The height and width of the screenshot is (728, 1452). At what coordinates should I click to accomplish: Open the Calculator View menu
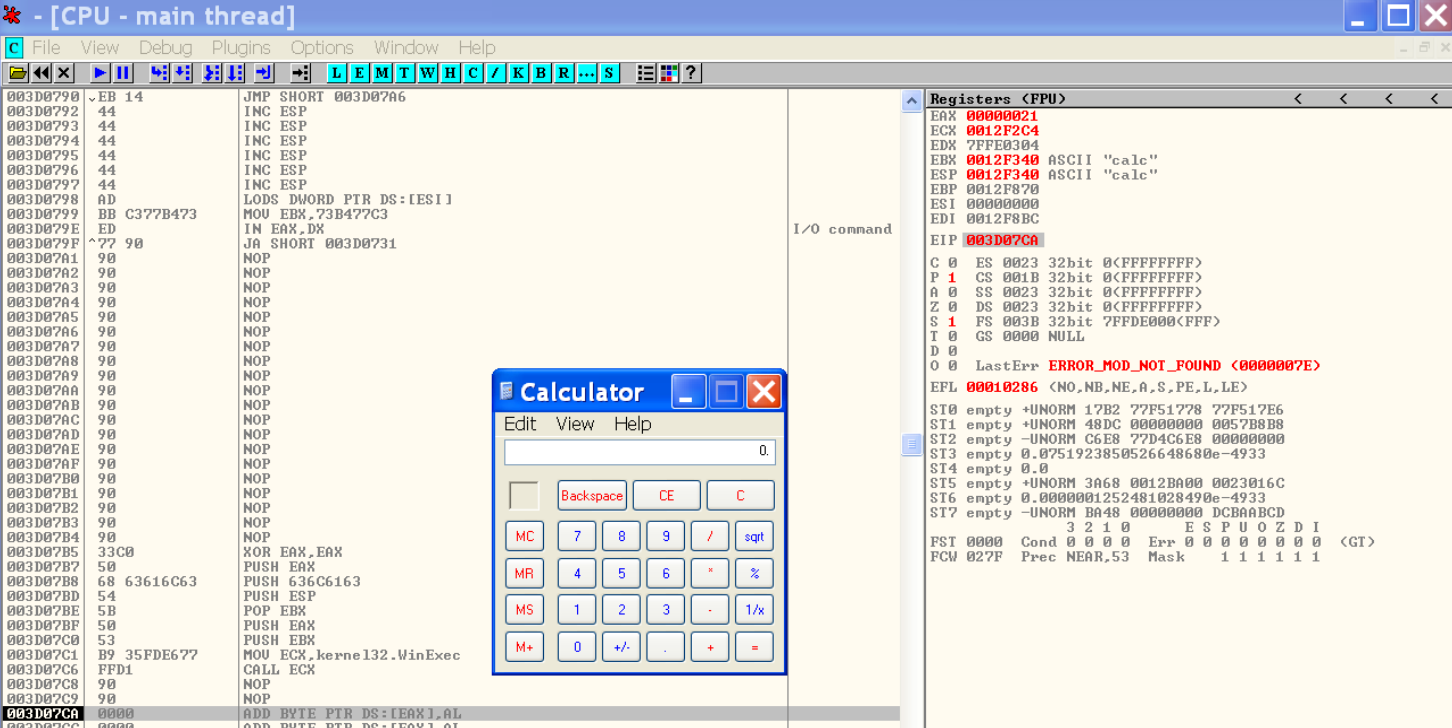575,424
